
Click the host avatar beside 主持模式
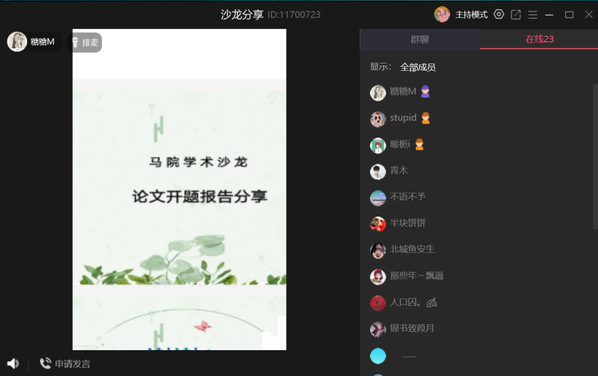click(x=442, y=14)
